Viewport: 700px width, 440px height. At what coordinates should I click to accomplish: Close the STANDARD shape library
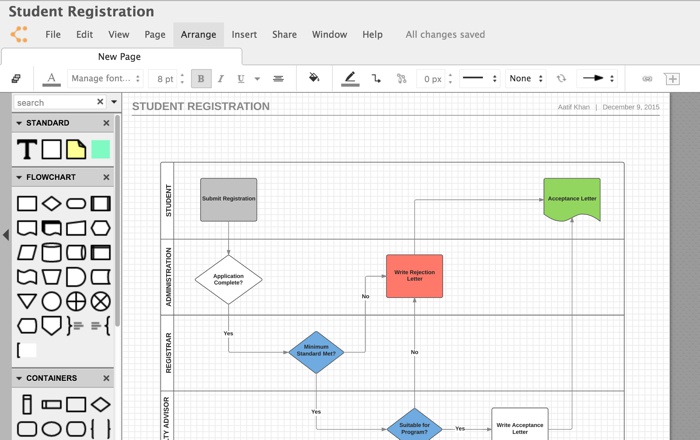click(106, 123)
